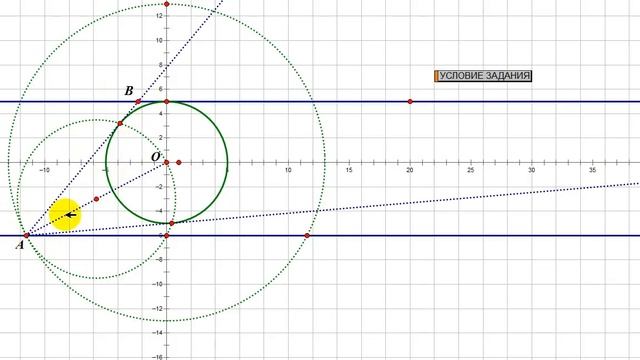Screen dimensions: 640x360
Task: Click the red point at top of solid green circle
Action: click(x=167, y=101)
